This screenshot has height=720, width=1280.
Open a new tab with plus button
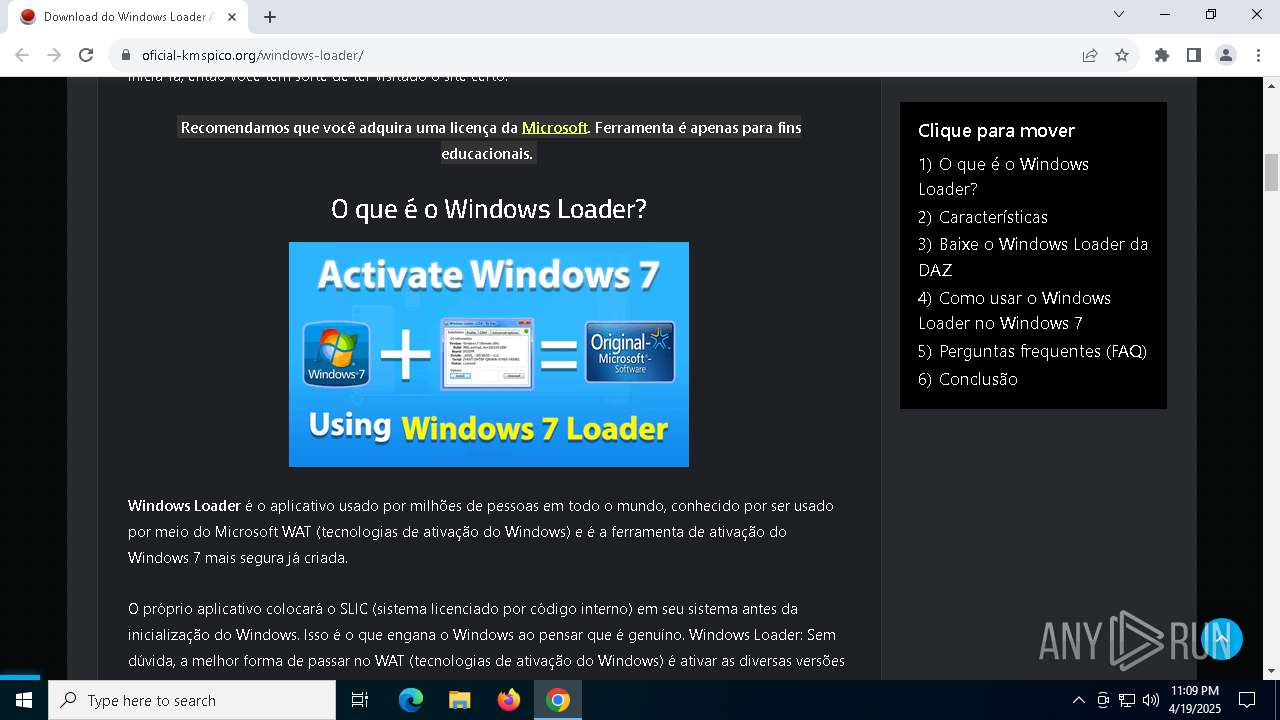(x=270, y=17)
